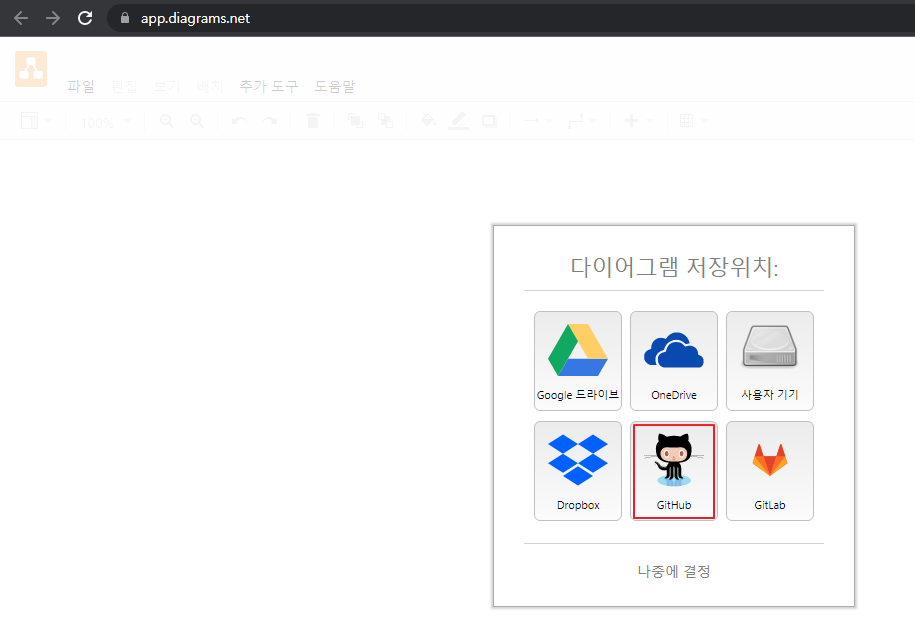Go back in browser history
915x632 pixels.
point(21,18)
